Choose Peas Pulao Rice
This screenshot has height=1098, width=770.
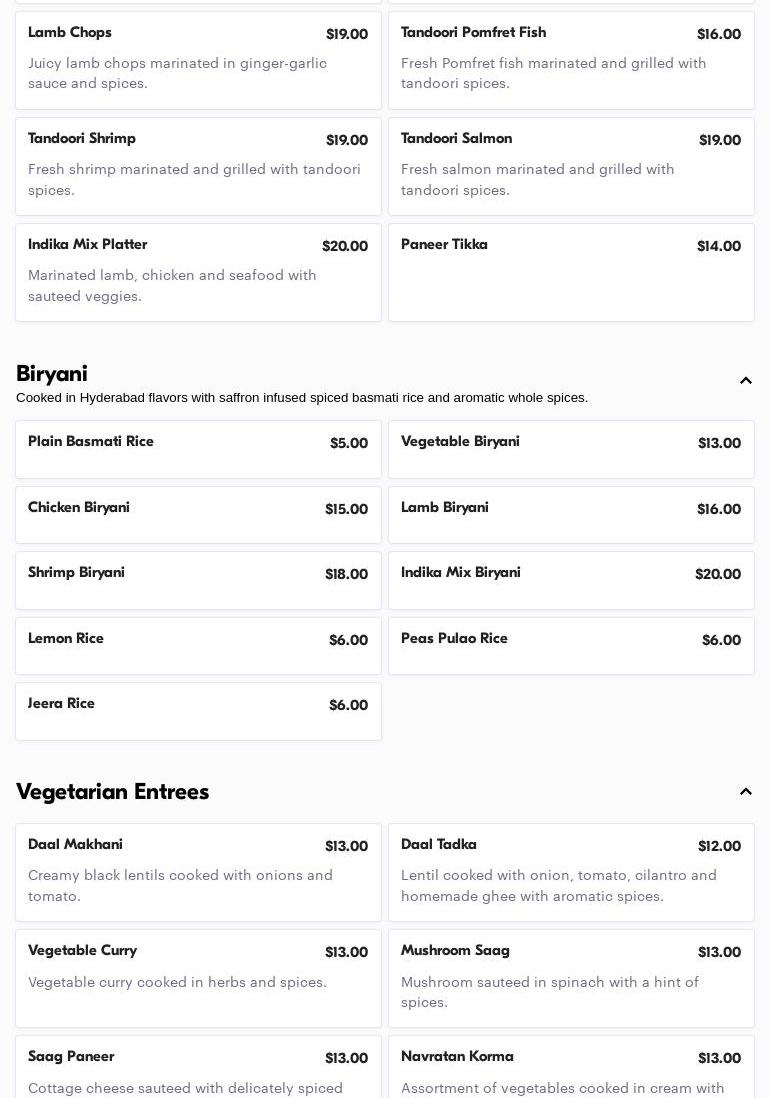pyautogui.click(x=571, y=646)
